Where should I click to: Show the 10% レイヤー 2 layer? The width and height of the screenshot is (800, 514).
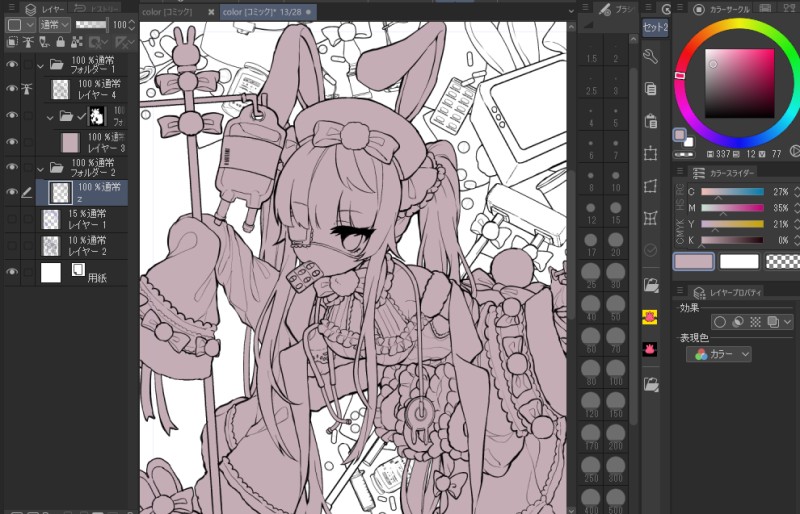tap(12, 246)
